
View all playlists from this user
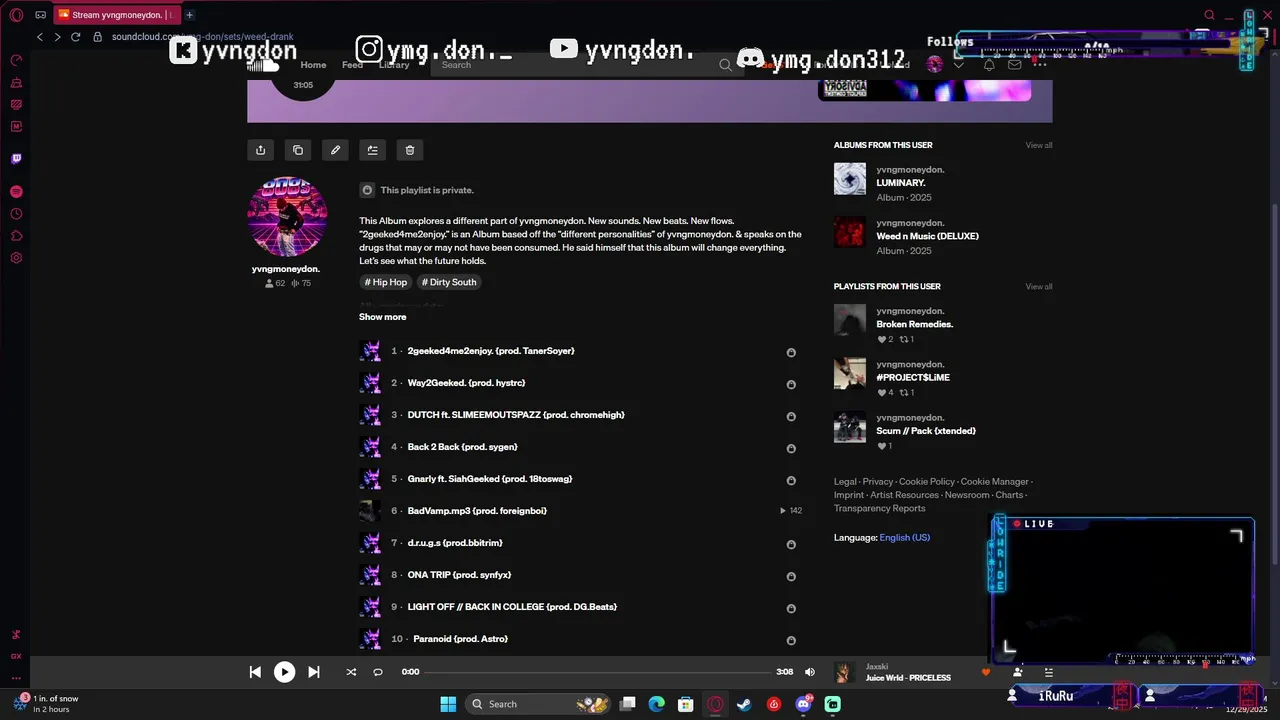[1039, 286]
